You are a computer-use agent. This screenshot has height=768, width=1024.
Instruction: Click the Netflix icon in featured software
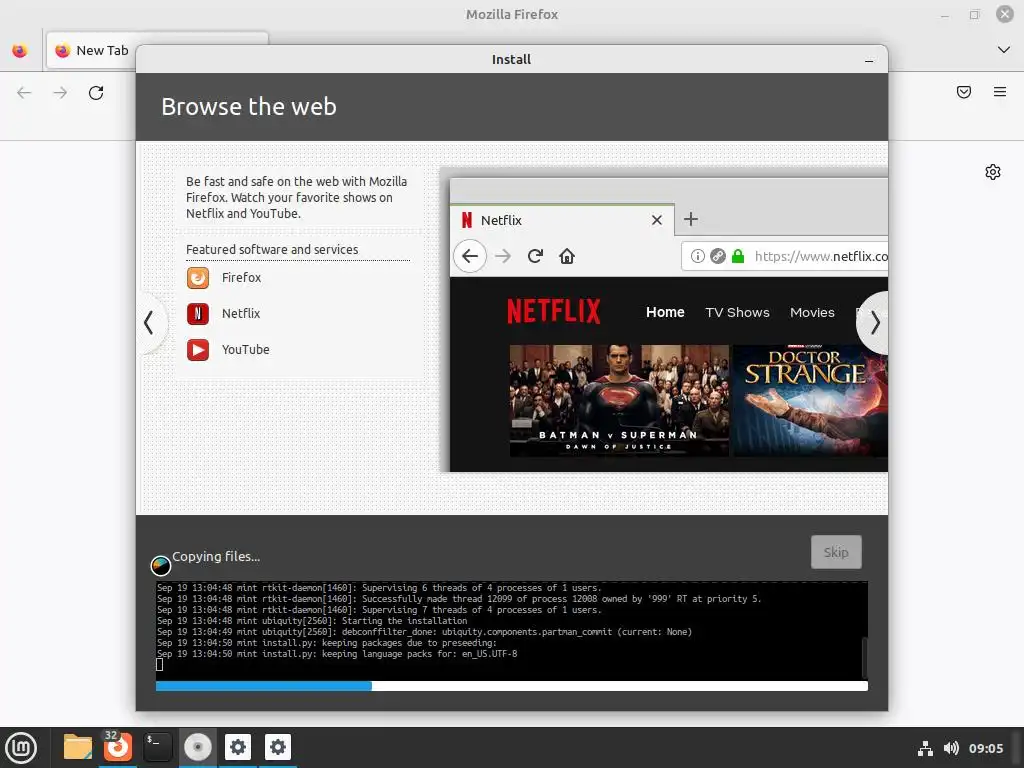pos(198,313)
